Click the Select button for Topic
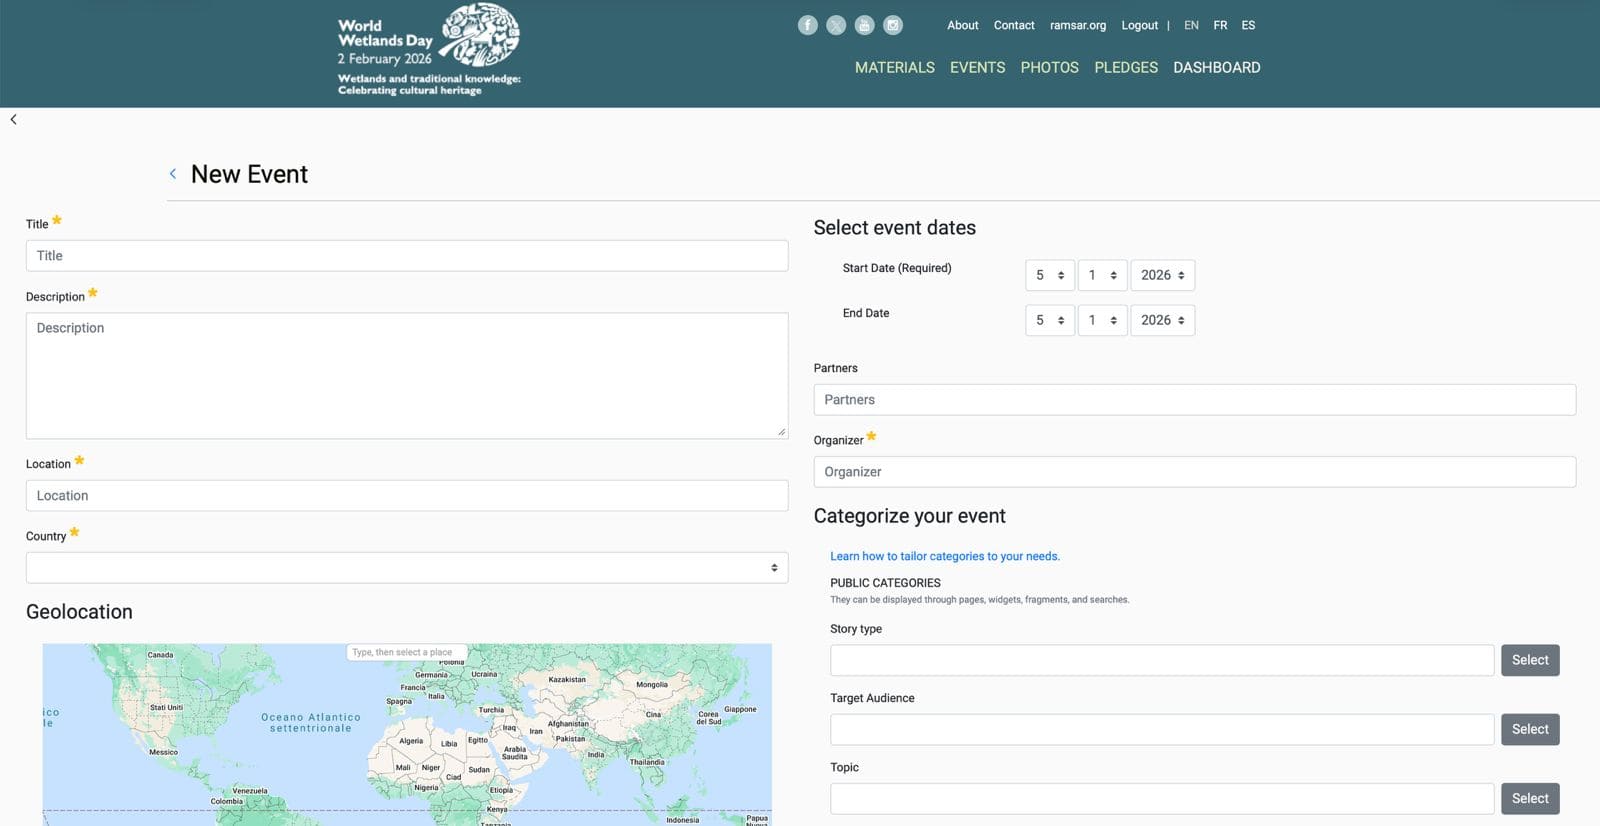This screenshot has width=1600, height=826. tap(1530, 798)
